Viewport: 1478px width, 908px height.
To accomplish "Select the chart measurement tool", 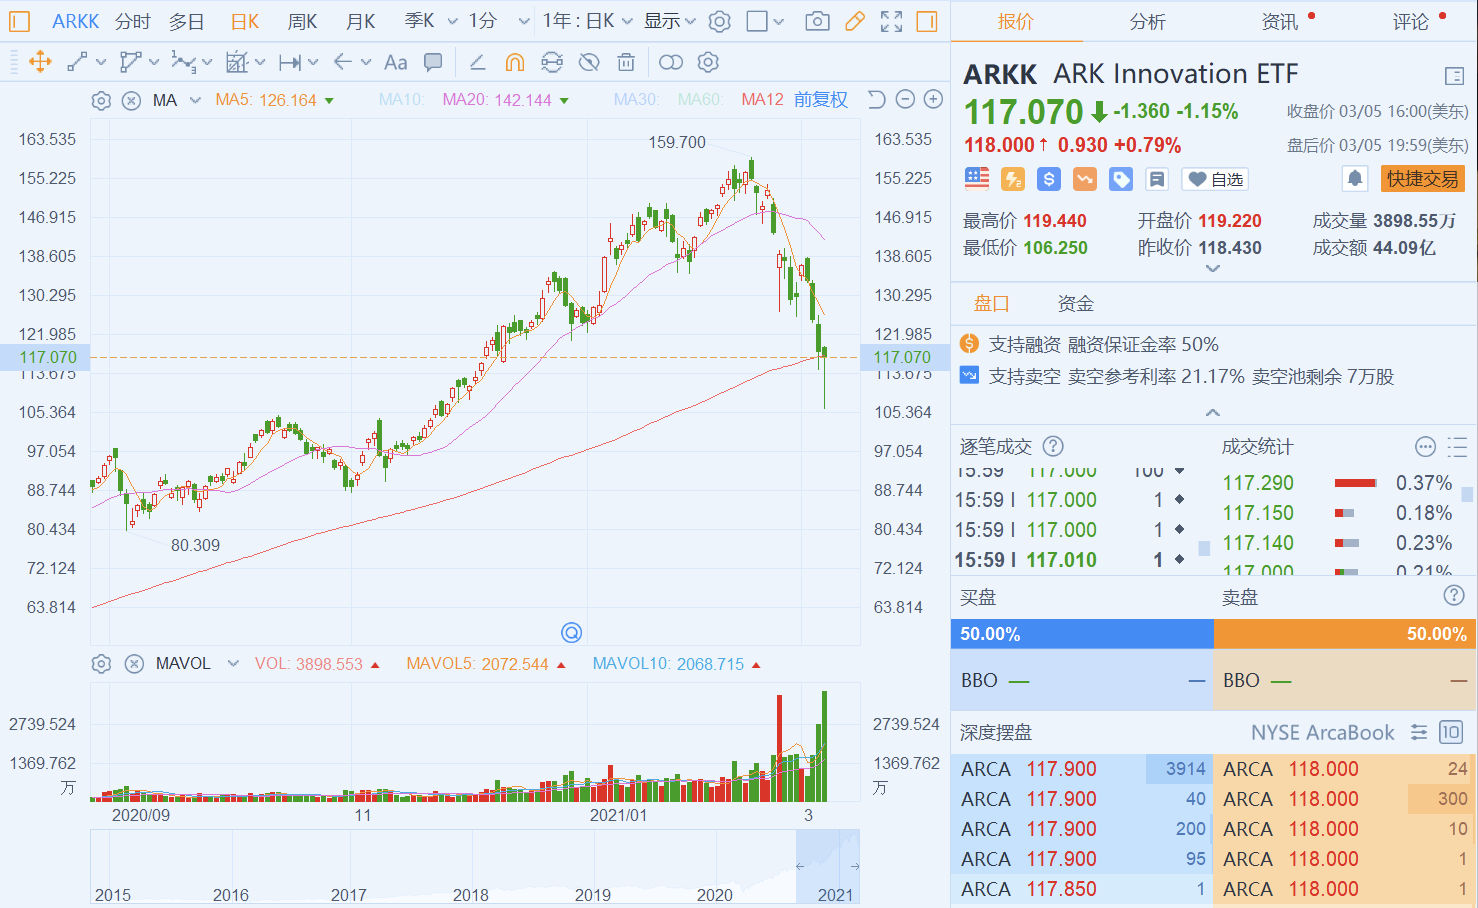I will coord(236,62).
